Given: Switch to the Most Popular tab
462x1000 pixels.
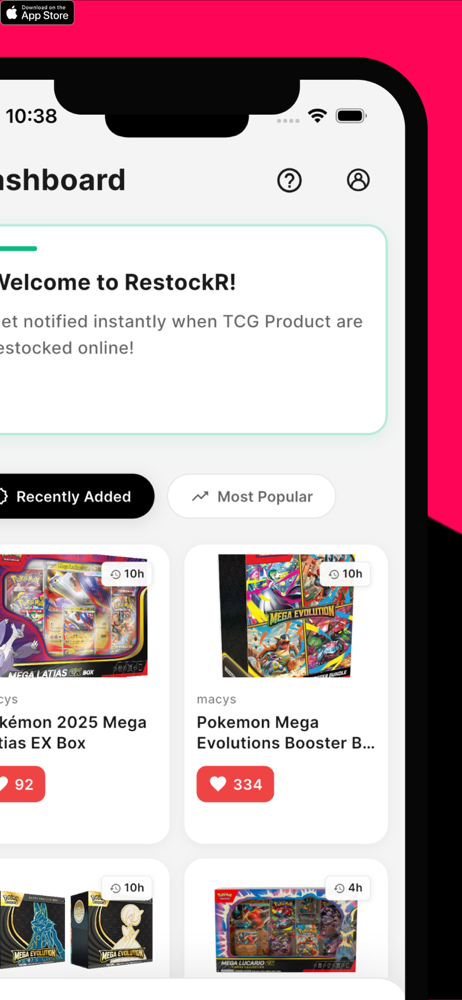Looking at the screenshot, I should (x=251, y=496).
